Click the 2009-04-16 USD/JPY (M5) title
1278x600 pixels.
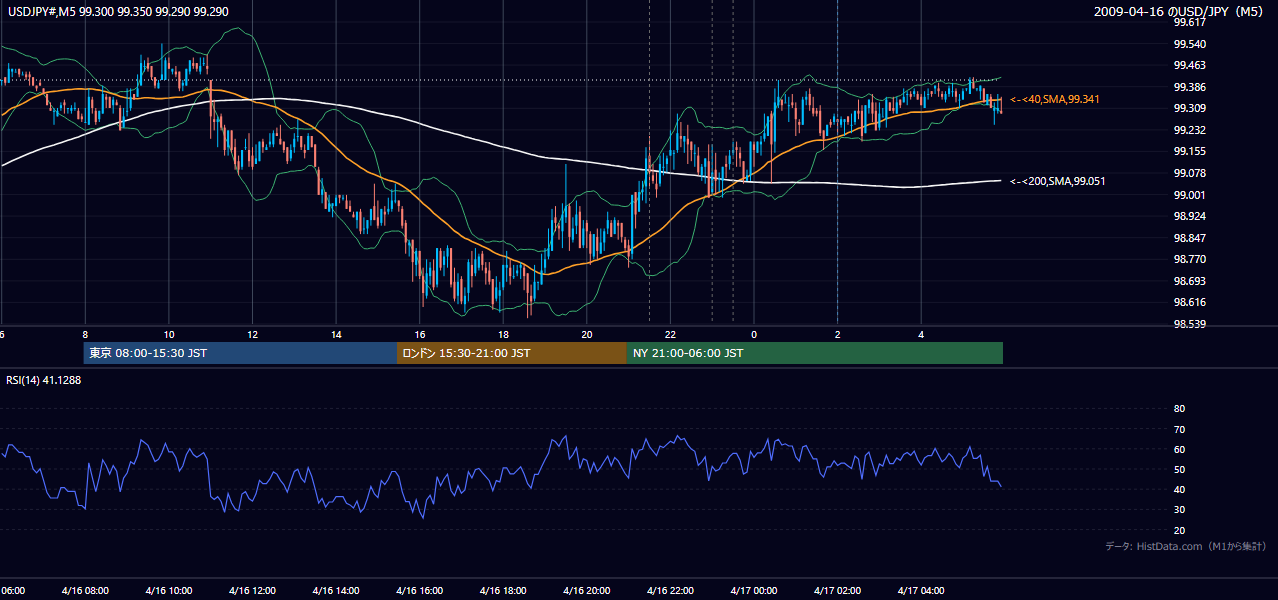pos(1180,11)
